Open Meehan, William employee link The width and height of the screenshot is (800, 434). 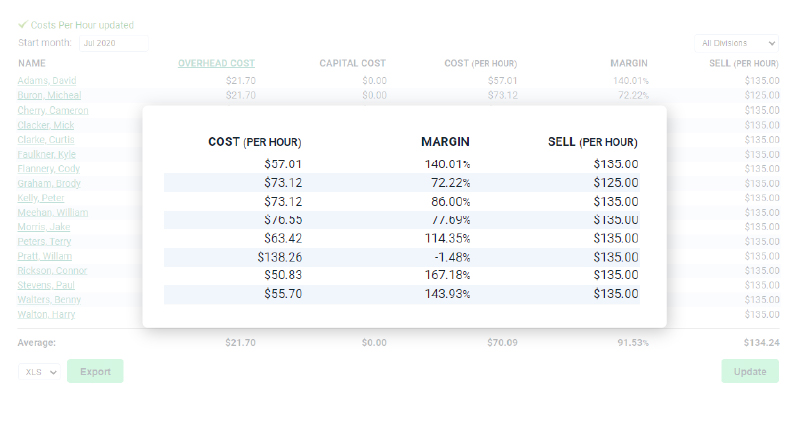coord(53,212)
